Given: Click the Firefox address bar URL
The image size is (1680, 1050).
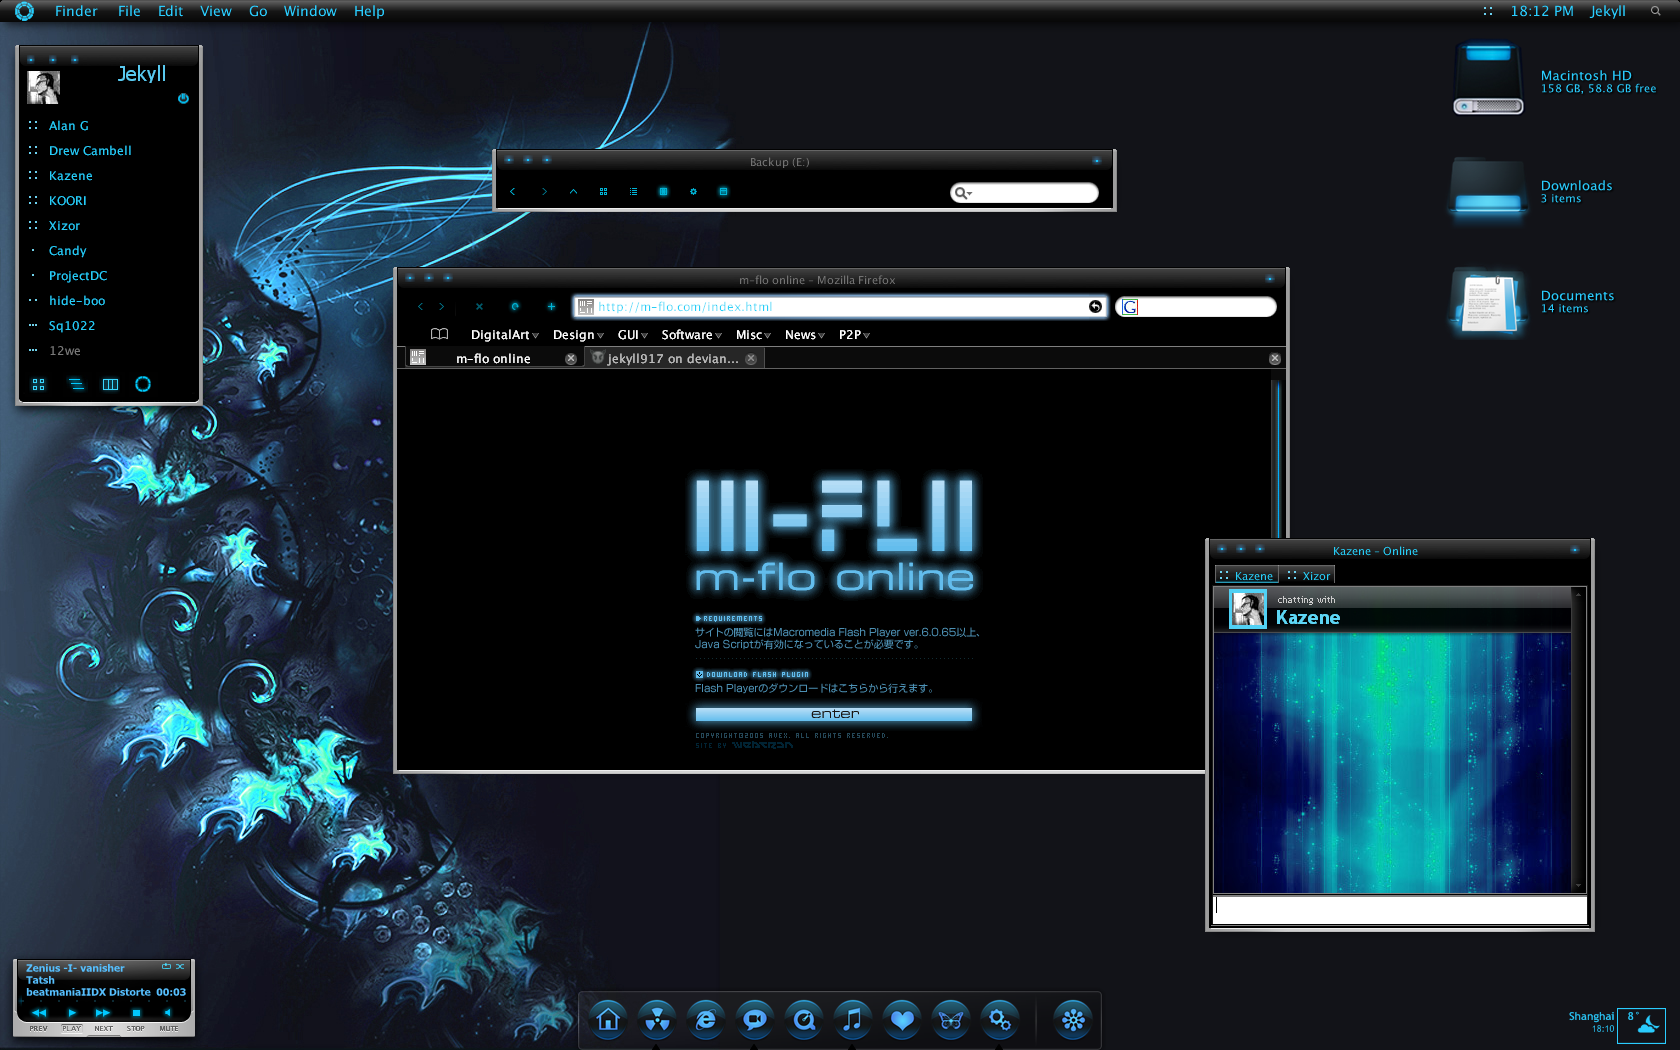Looking at the screenshot, I should [685, 307].
